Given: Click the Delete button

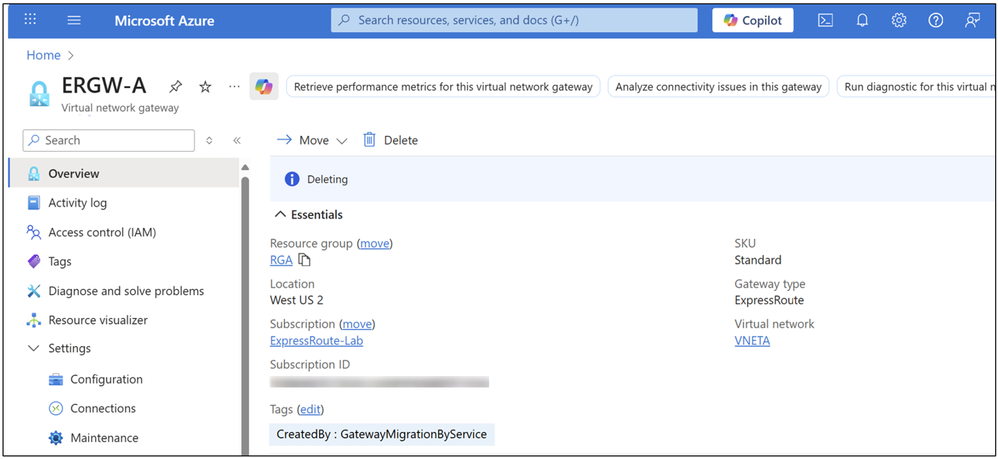Looking at the screenshot, I should (x=390, y=141).
